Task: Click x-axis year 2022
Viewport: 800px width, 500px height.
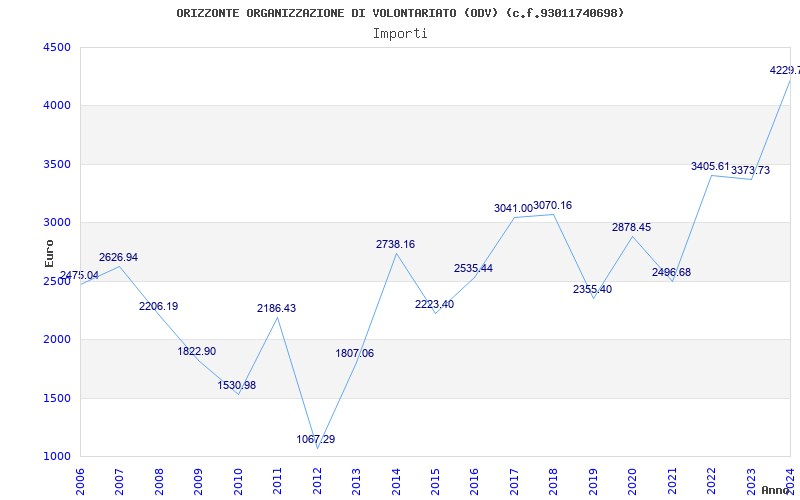Action: (711, 482)
